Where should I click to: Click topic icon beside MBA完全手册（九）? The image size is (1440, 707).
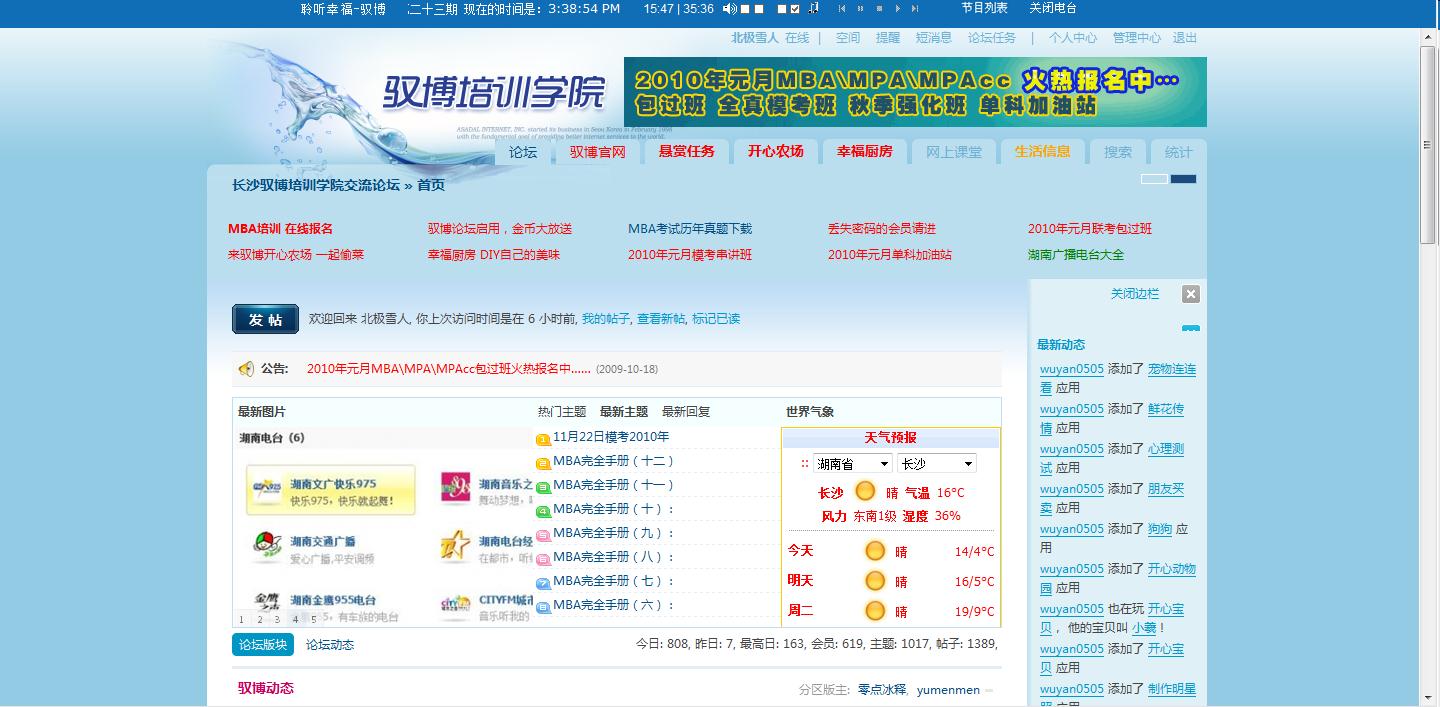click(x=543, y=535)
